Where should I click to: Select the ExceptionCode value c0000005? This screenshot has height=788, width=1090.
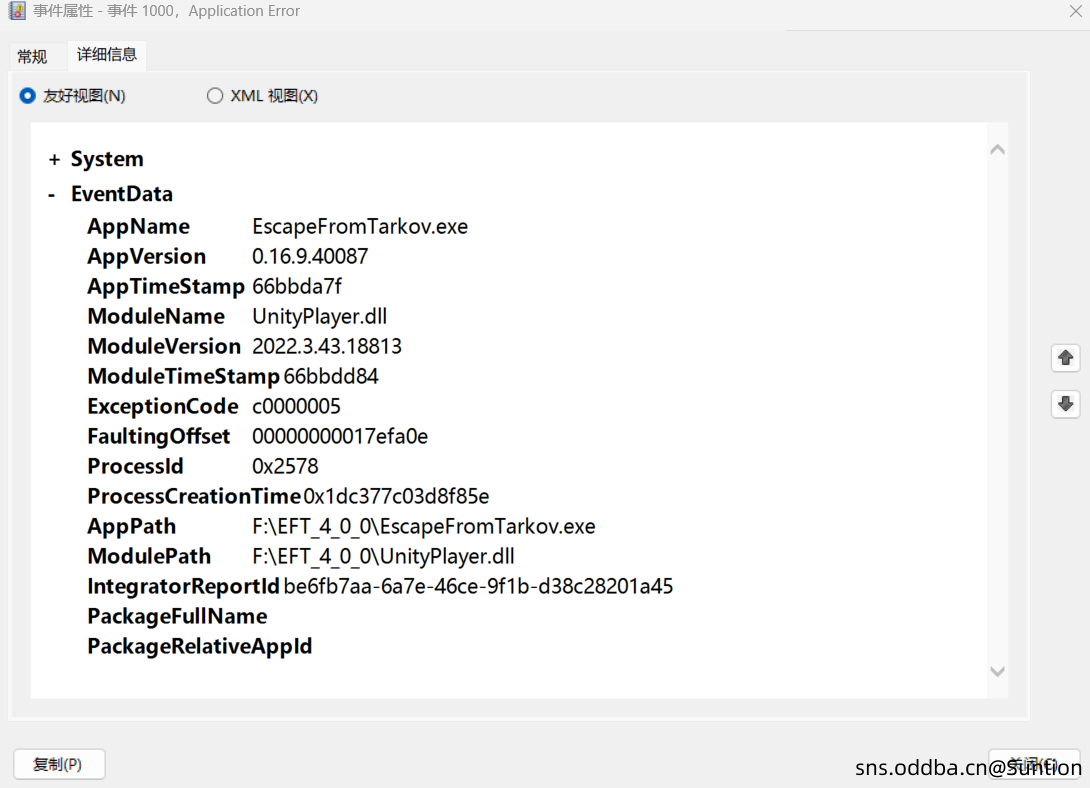296,406
